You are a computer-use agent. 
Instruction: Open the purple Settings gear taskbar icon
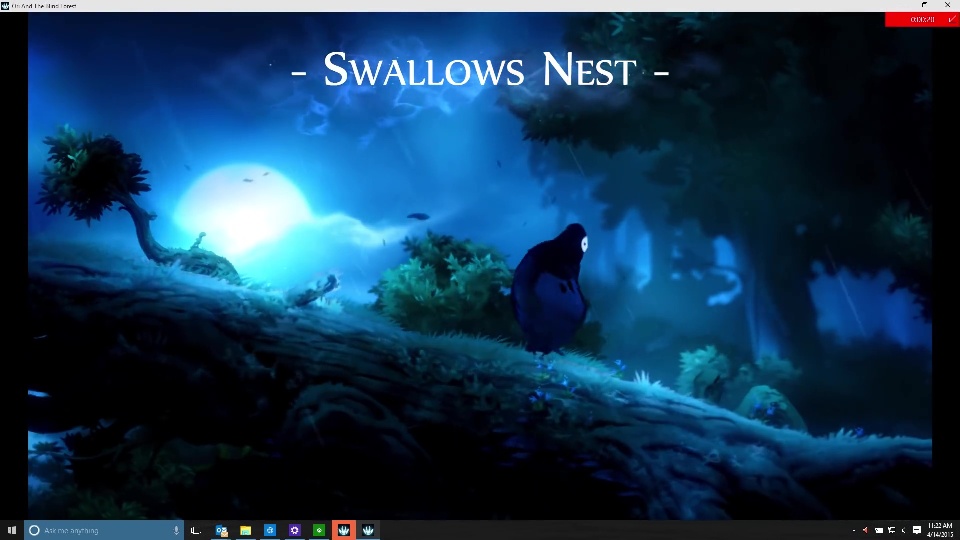[294, 530]
